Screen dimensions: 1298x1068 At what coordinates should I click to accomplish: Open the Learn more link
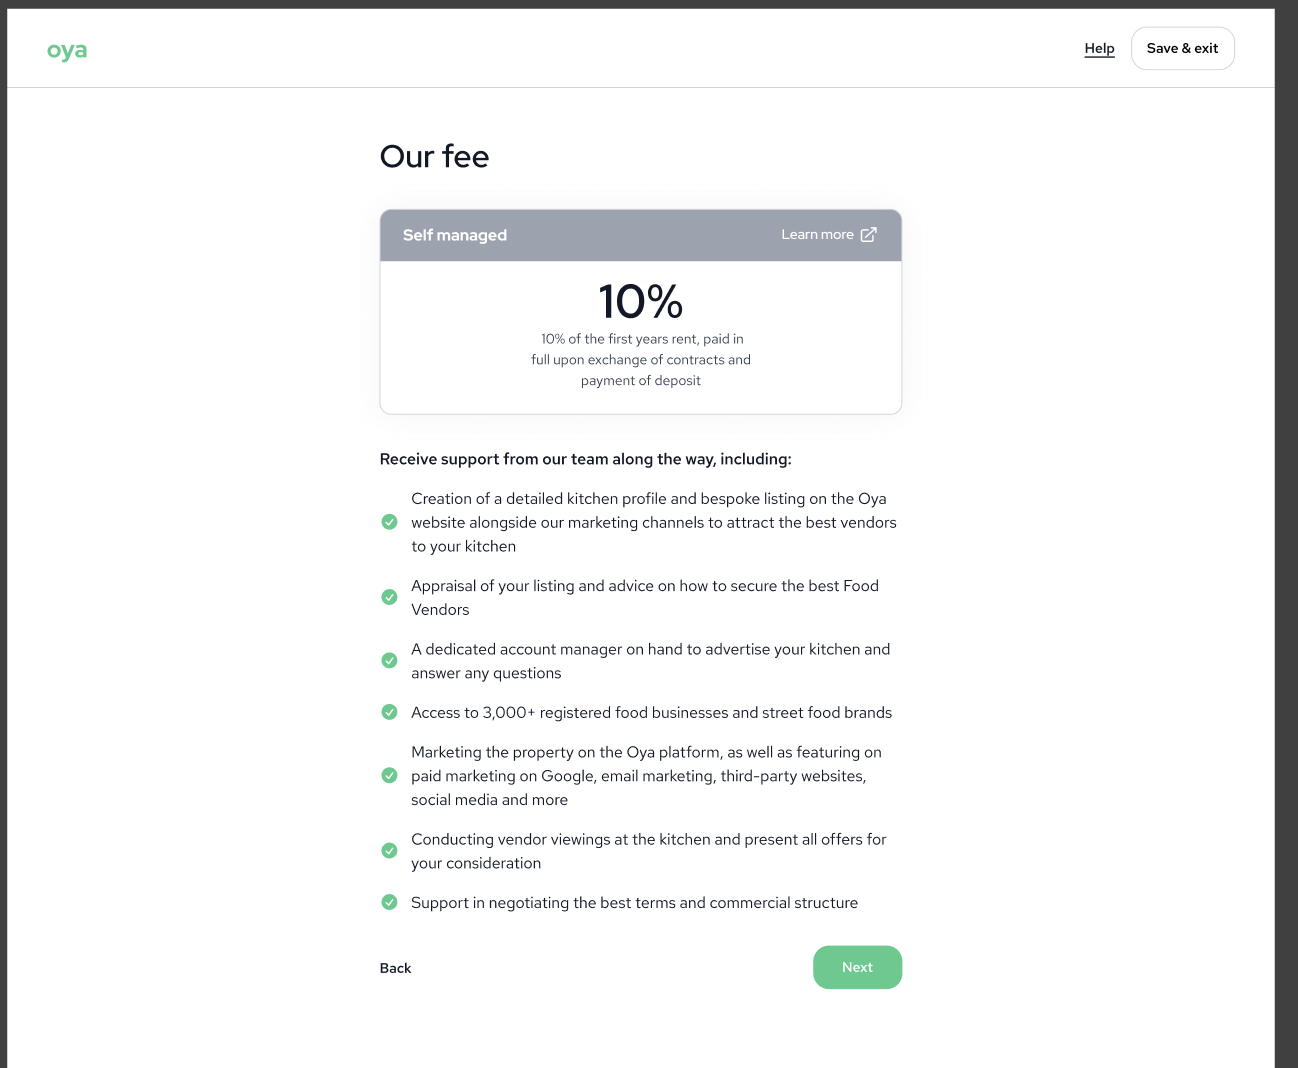[x=817, y=235]
